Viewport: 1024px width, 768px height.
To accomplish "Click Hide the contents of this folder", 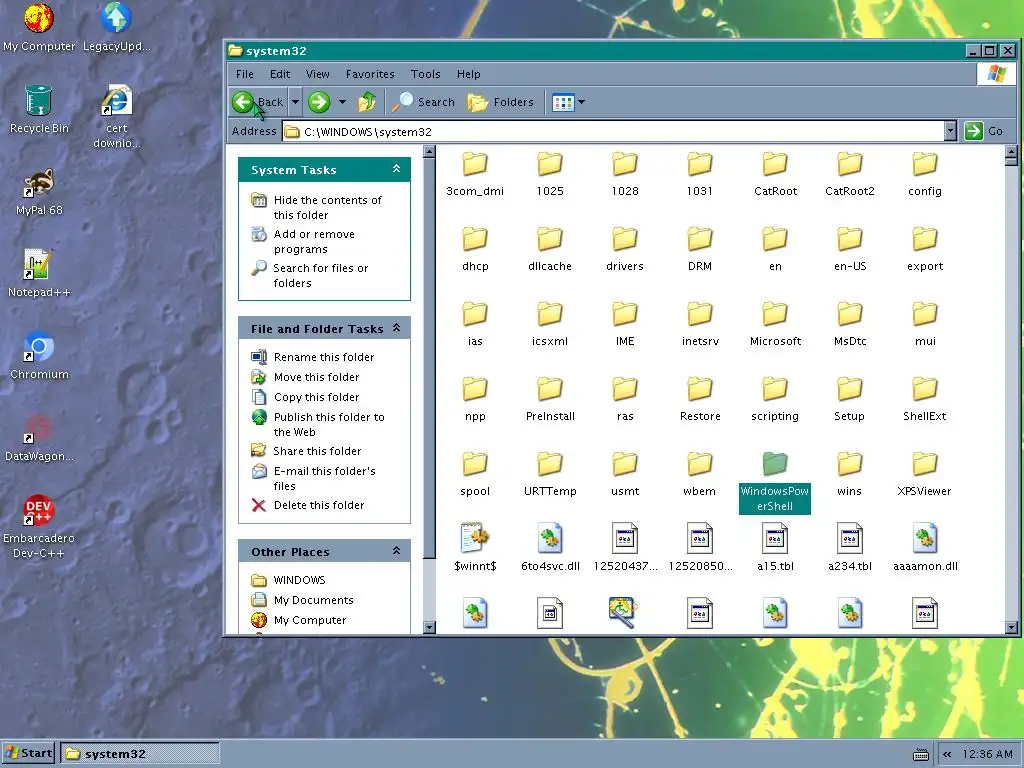I will (317, 207).
